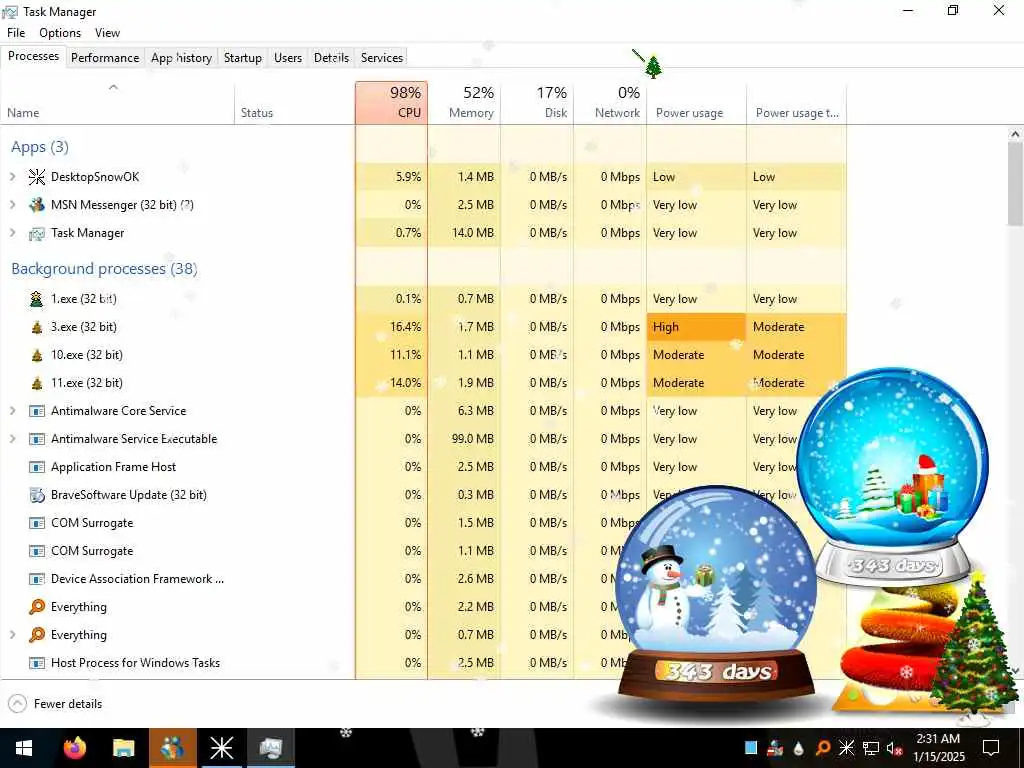This screenshot has height=768, width=1024.
Task: Open the Options menu
Action: tap(60, 33)
